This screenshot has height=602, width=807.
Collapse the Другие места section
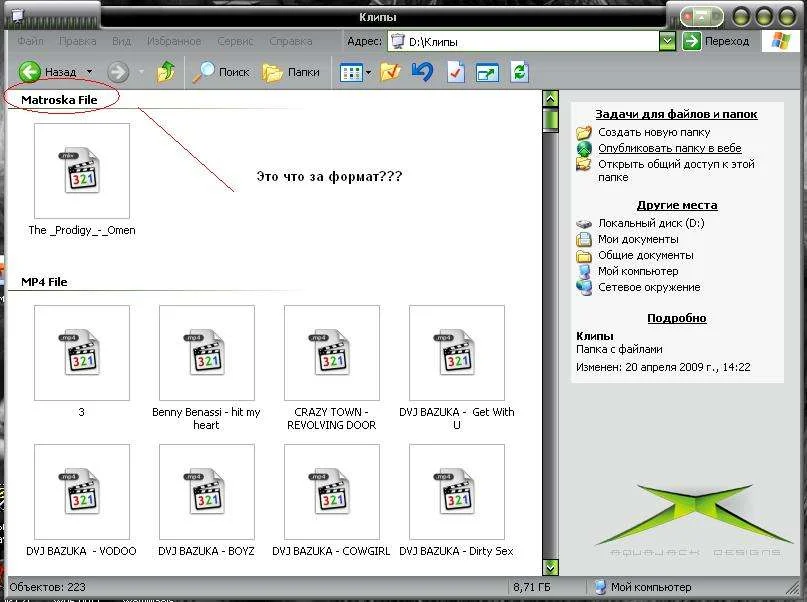(677, 205)
